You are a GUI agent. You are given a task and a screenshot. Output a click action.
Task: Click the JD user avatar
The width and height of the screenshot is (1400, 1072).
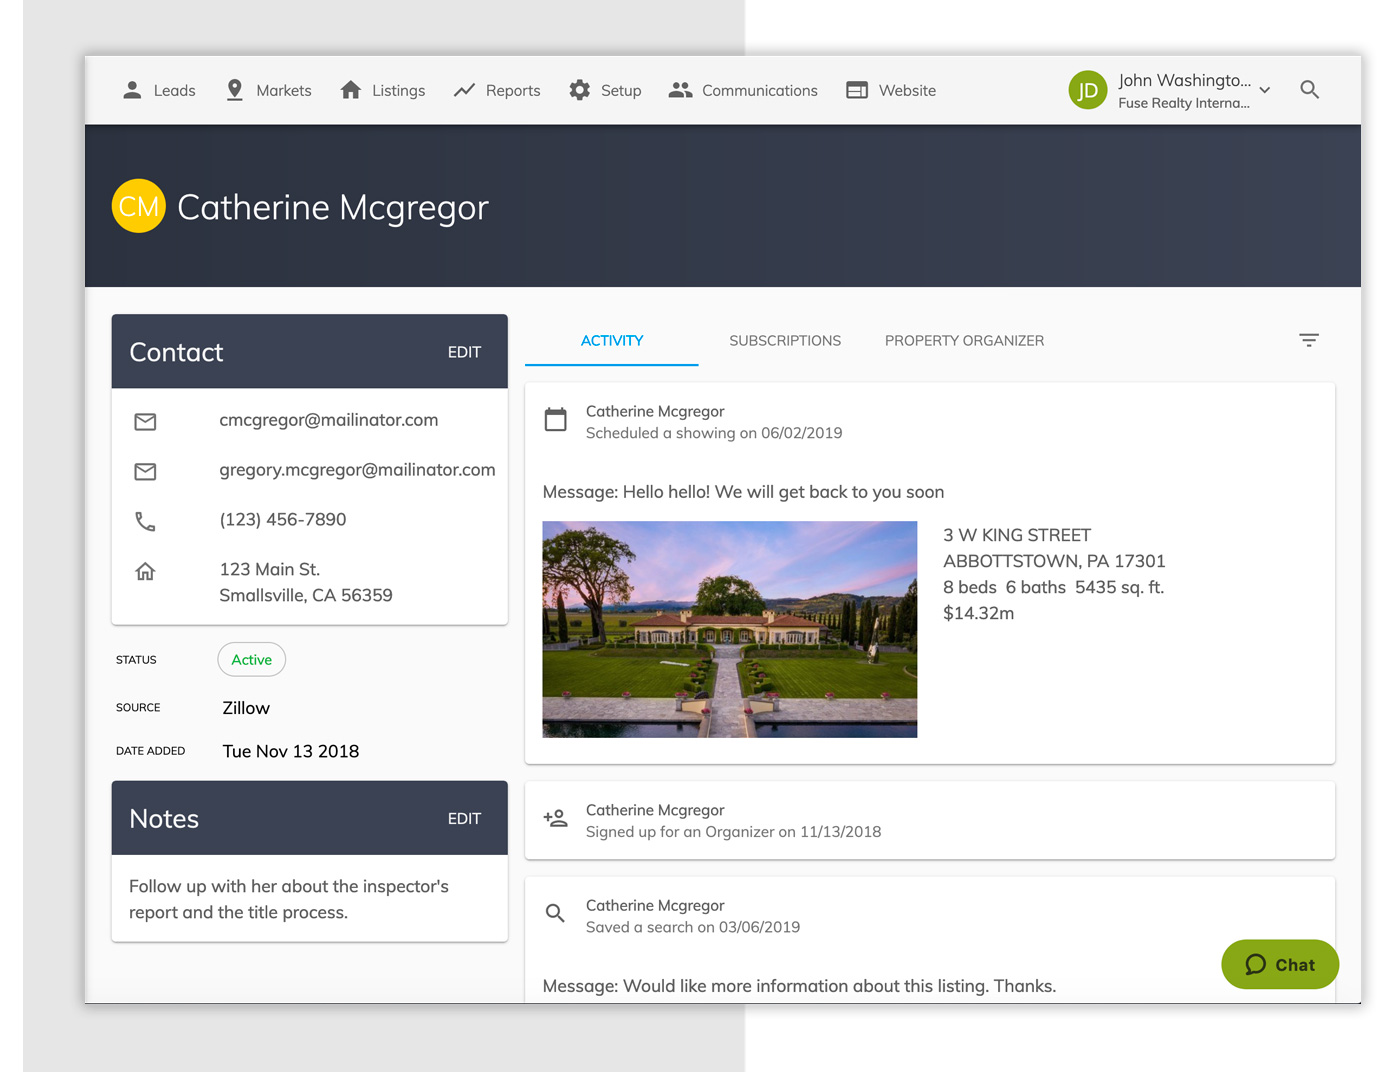point(1088,90)
